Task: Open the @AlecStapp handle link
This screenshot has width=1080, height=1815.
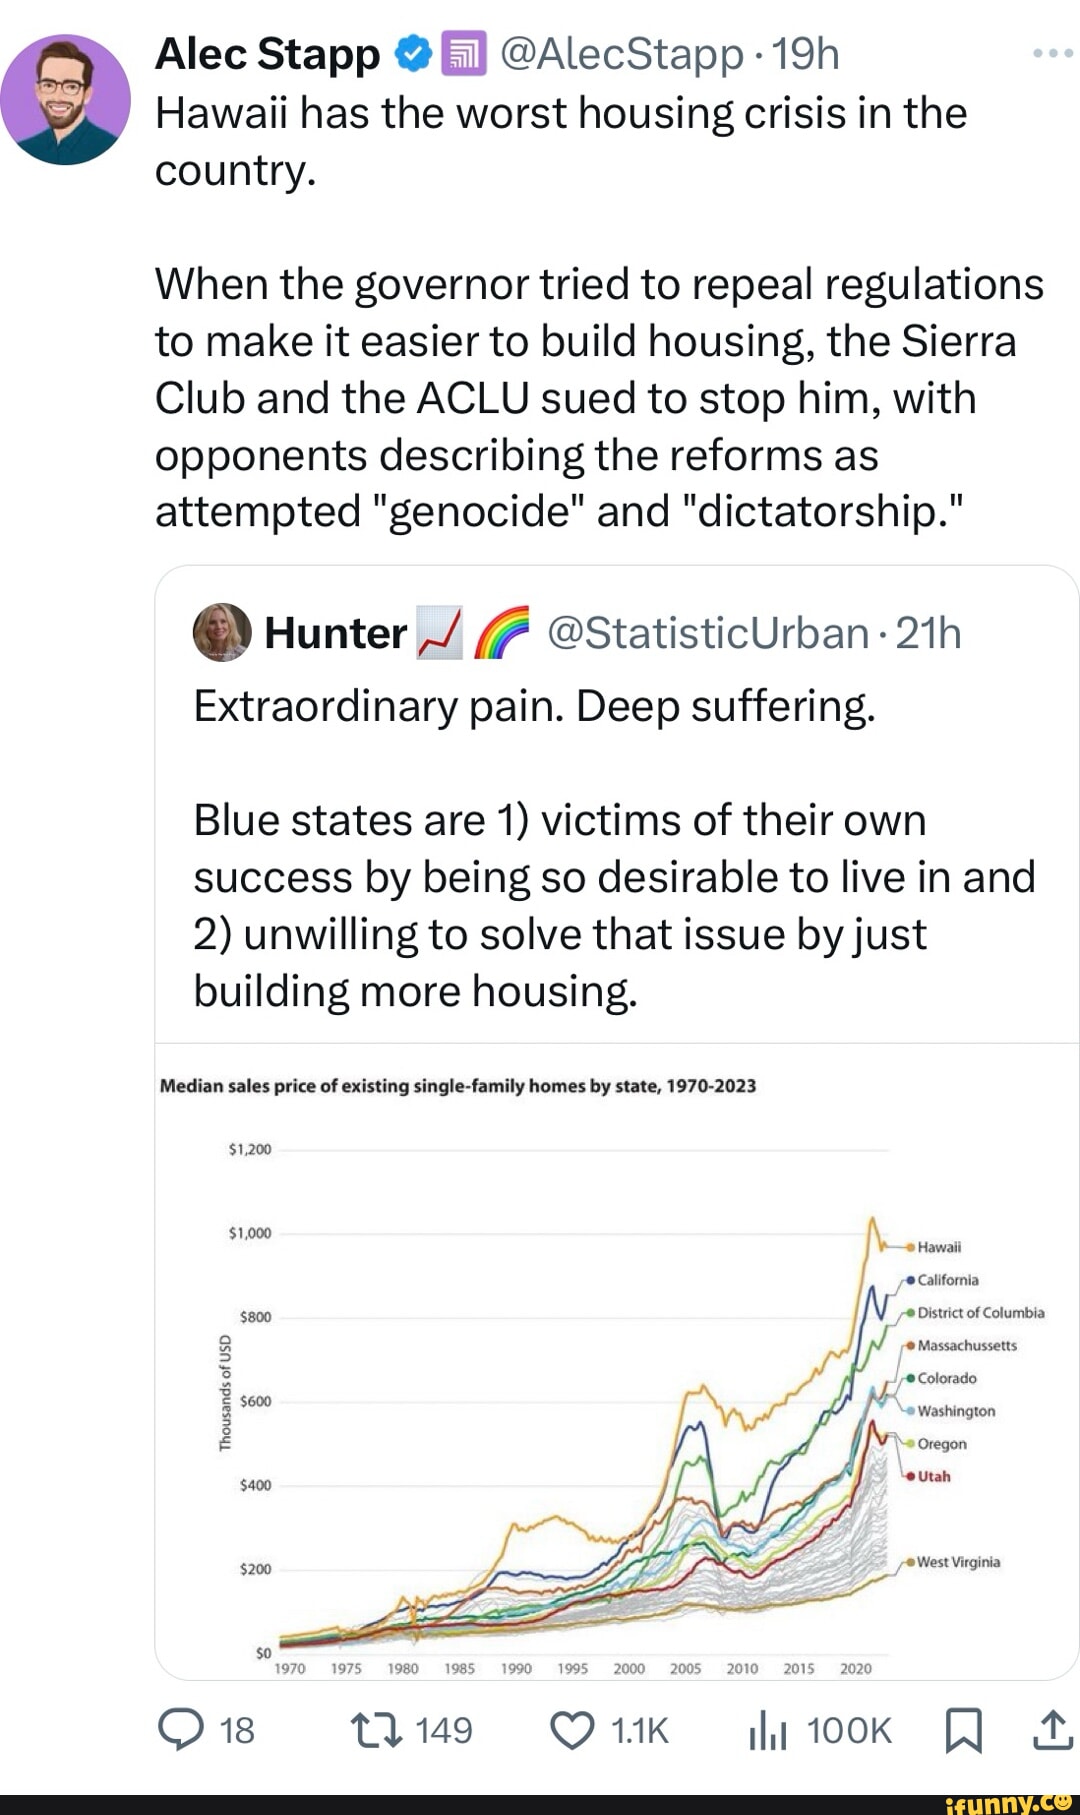Action: (620, 55)
